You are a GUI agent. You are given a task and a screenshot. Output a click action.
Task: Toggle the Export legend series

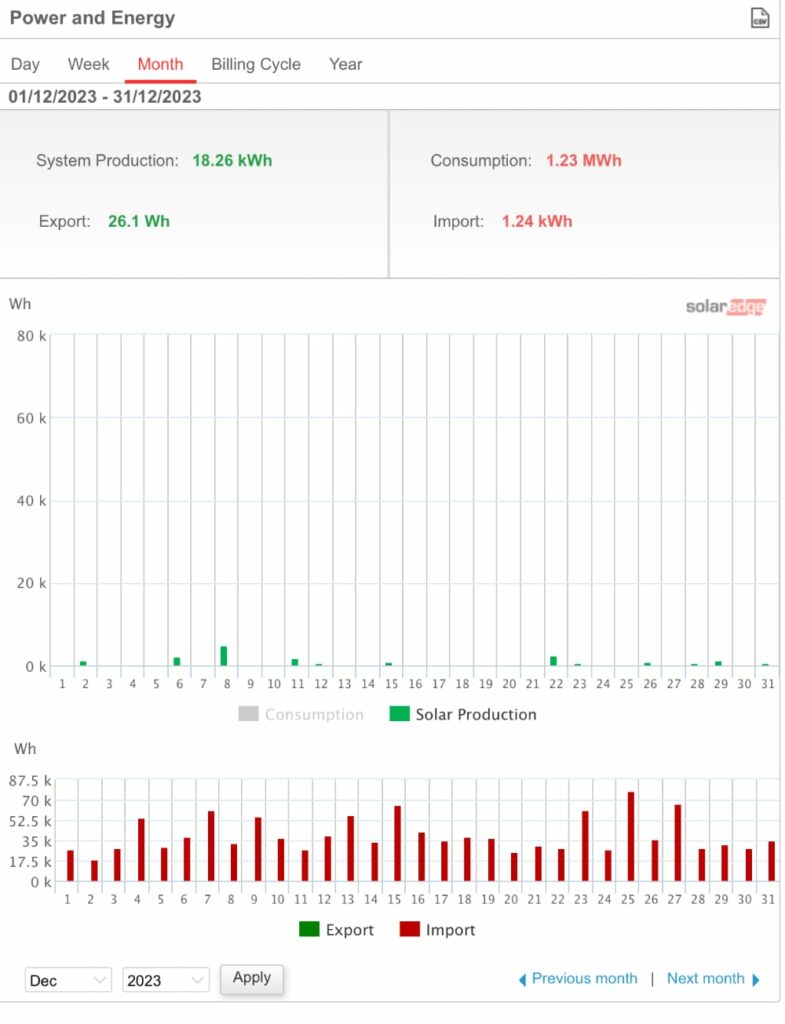[x=336, y=929]
